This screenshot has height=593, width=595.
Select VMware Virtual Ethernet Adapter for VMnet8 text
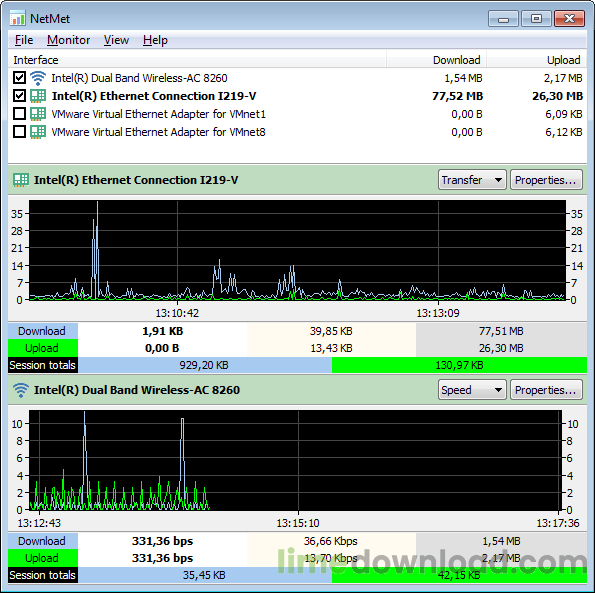tap(158, 132)
